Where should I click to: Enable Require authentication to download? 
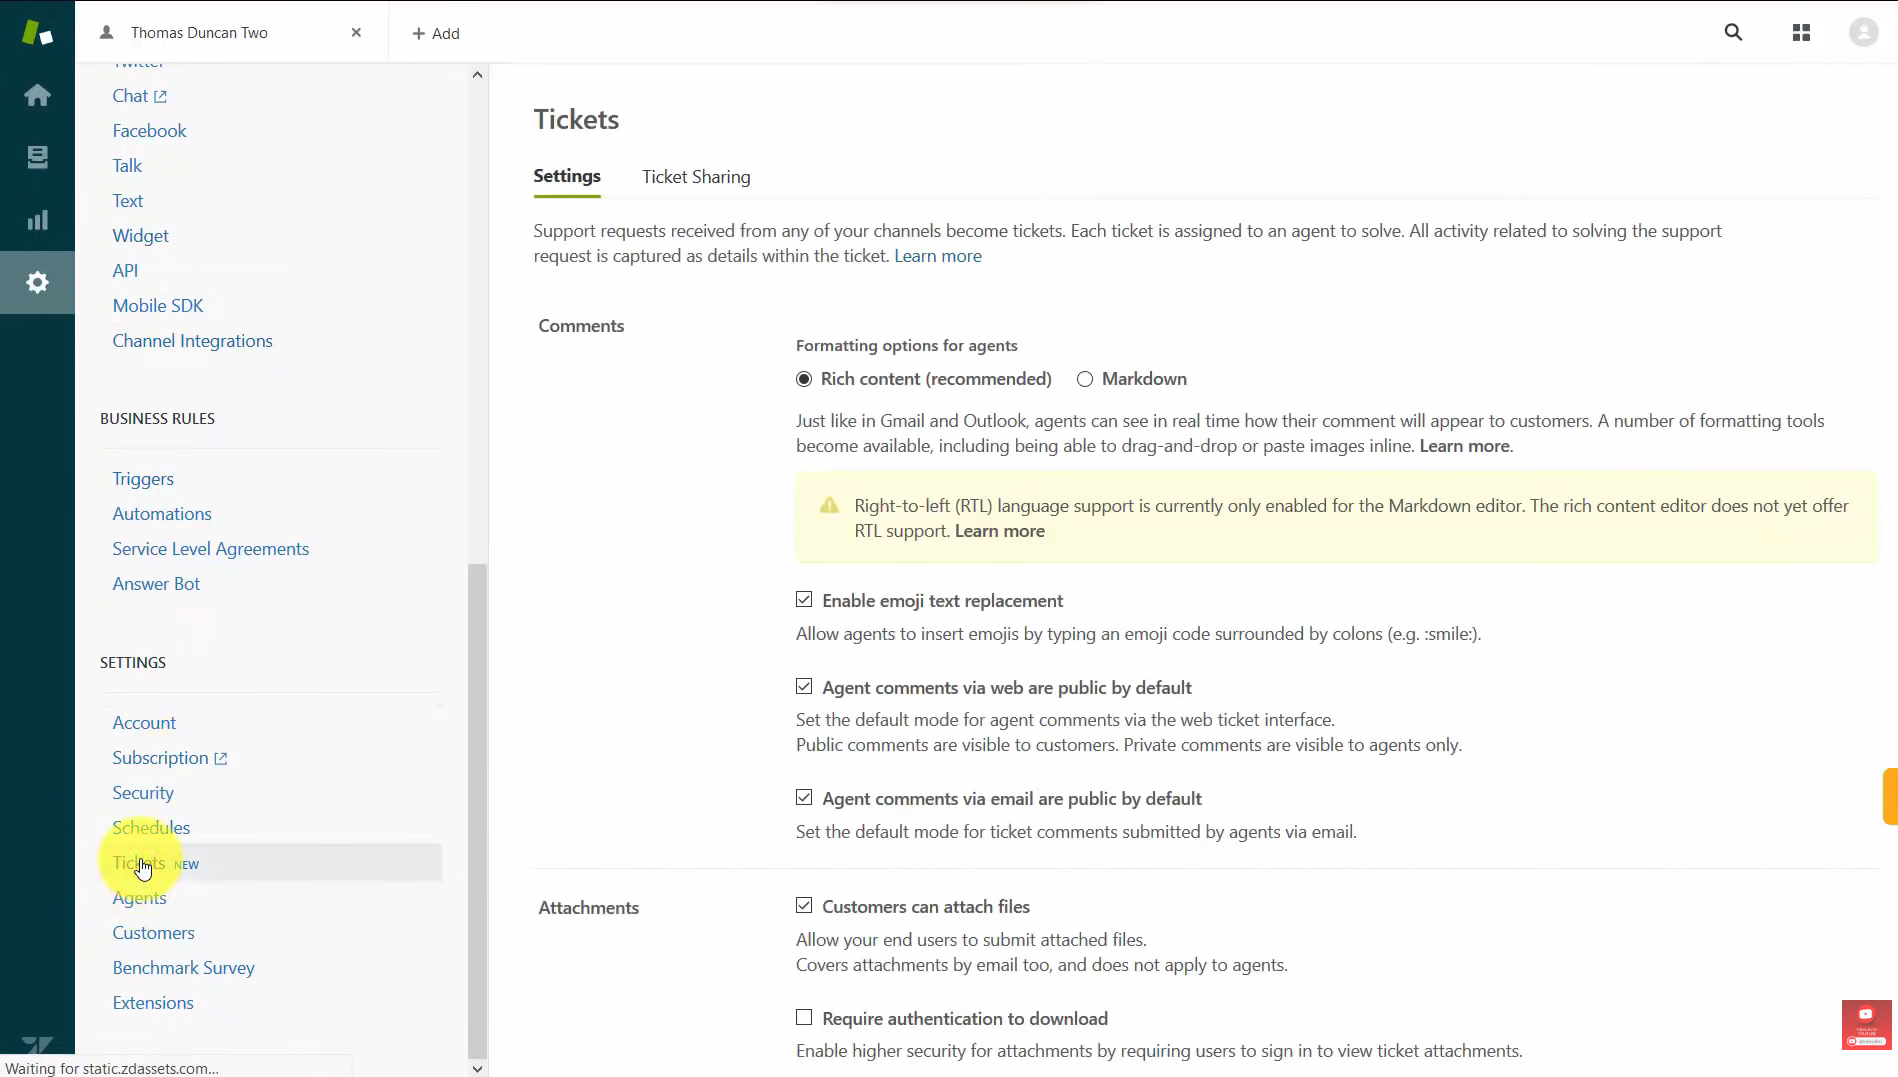tap(804, 1017)
